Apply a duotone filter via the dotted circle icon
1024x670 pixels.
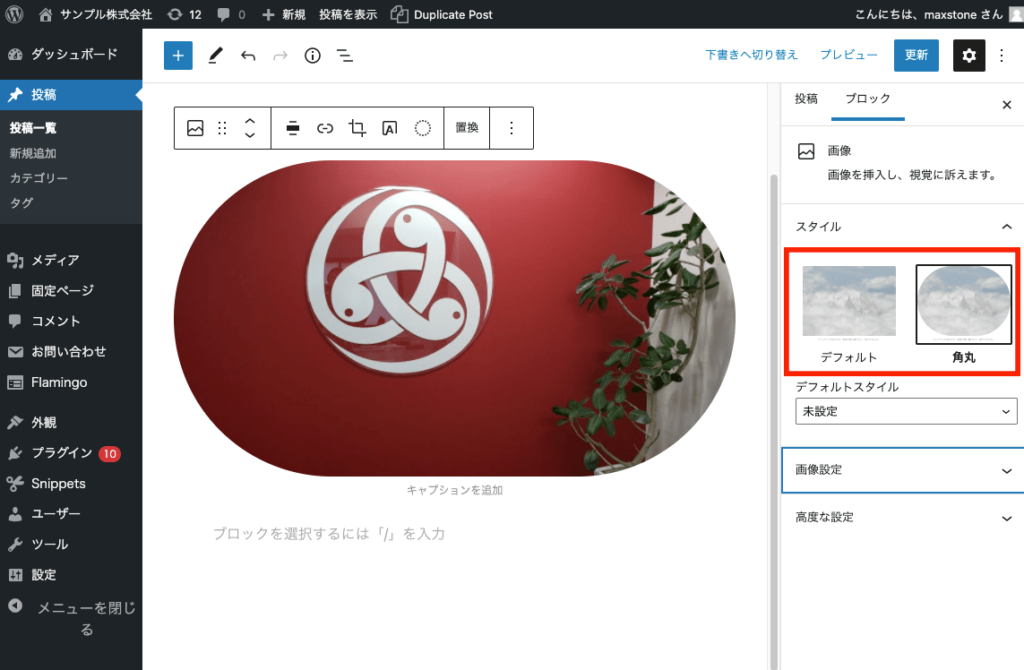[x=422, y=128]
